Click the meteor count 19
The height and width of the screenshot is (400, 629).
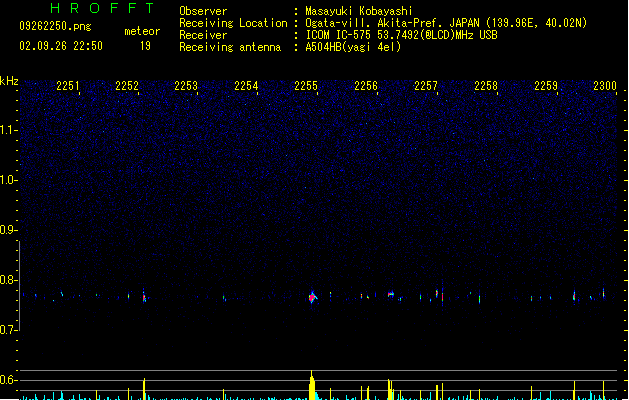(145, 46)
